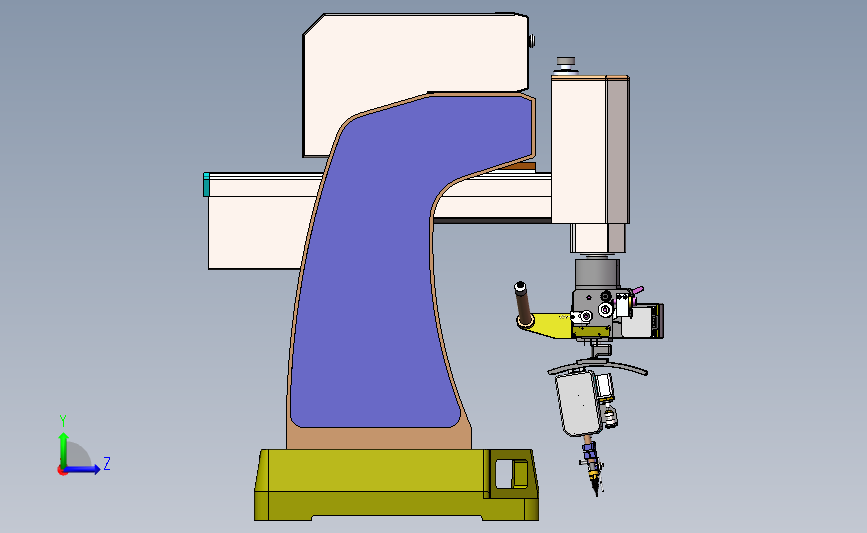The image size is (867, 533).
Task: Select the teal end cap on the beam
Action: (206, 184)
